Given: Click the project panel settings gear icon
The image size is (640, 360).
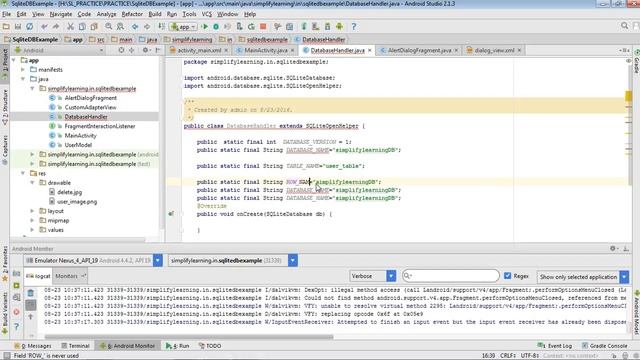Looking at the screenshot, I should tap(145, 50).
